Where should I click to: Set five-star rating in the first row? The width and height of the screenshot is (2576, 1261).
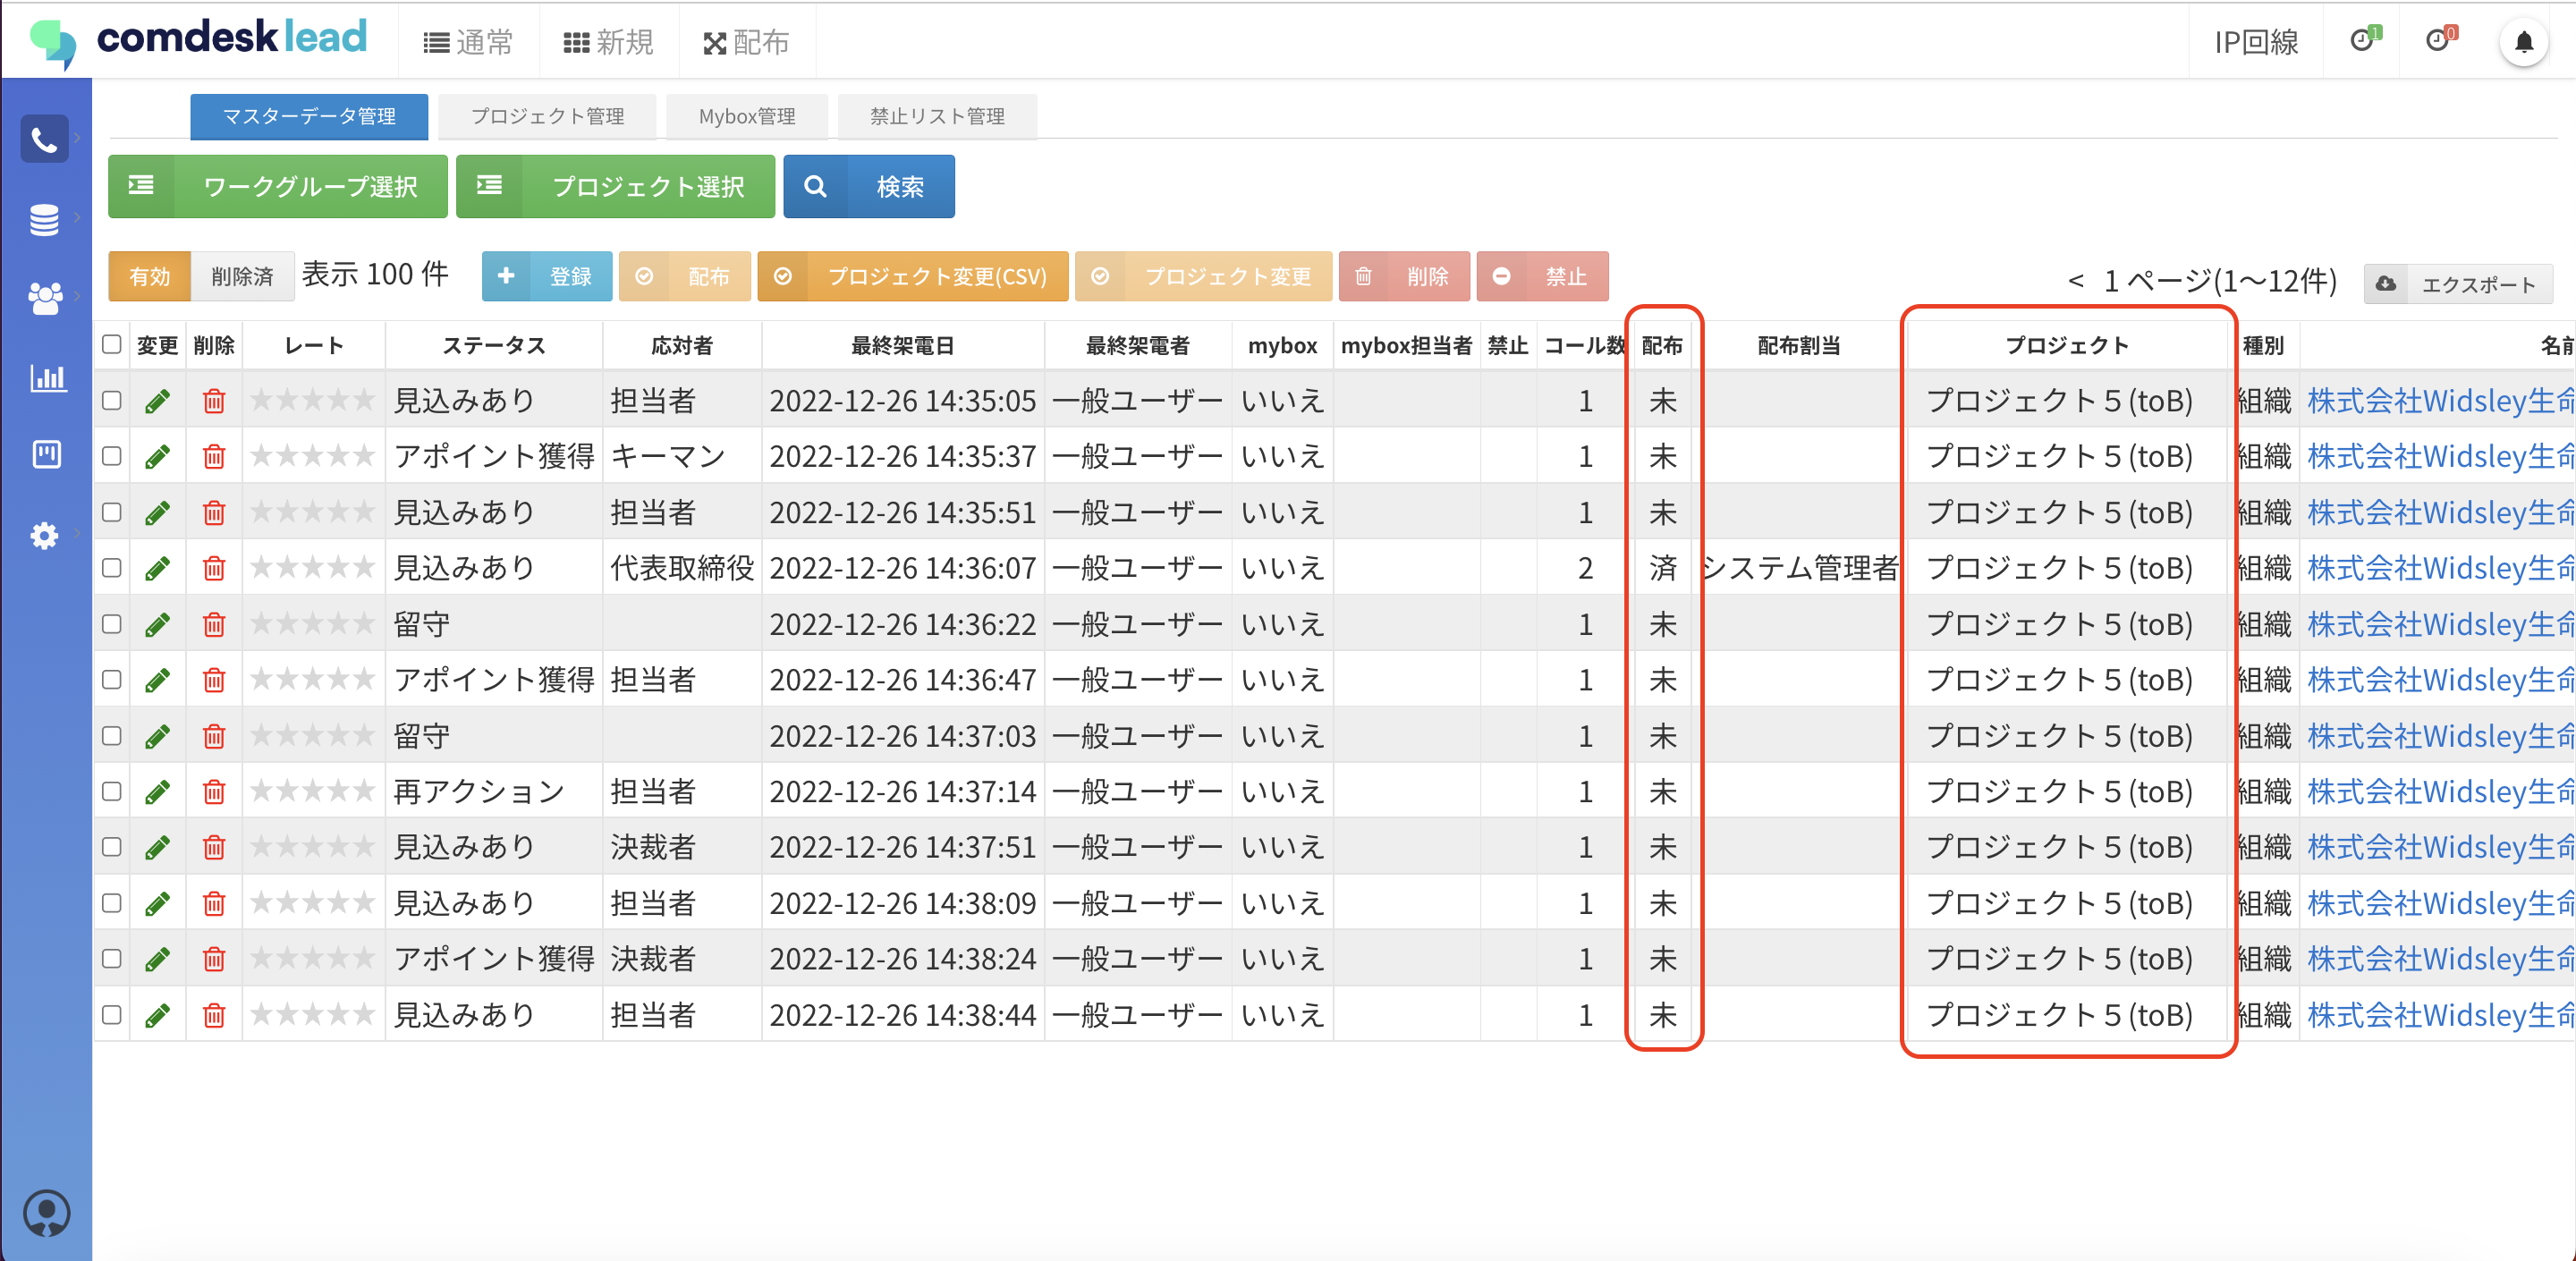363,401
